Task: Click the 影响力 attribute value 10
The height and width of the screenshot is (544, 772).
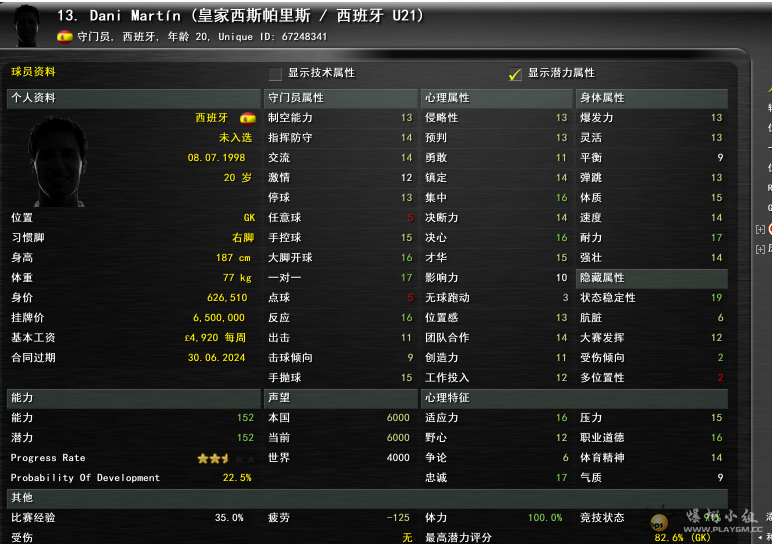Action: (x=562, y=278)
